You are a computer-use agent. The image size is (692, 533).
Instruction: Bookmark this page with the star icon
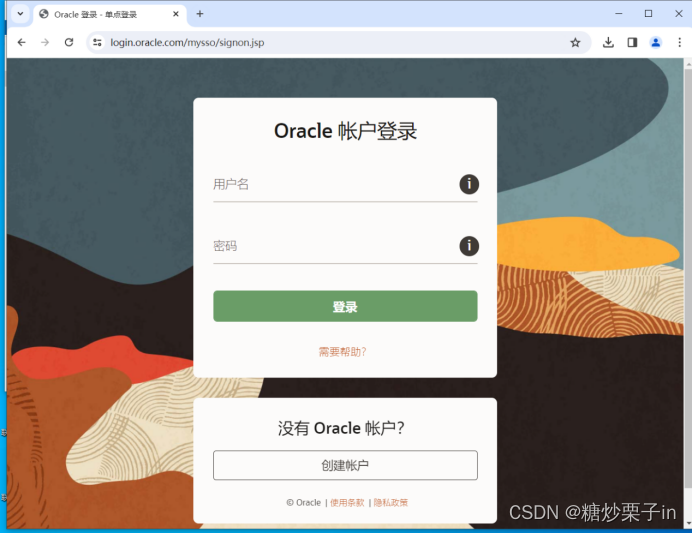click(575, 42)
